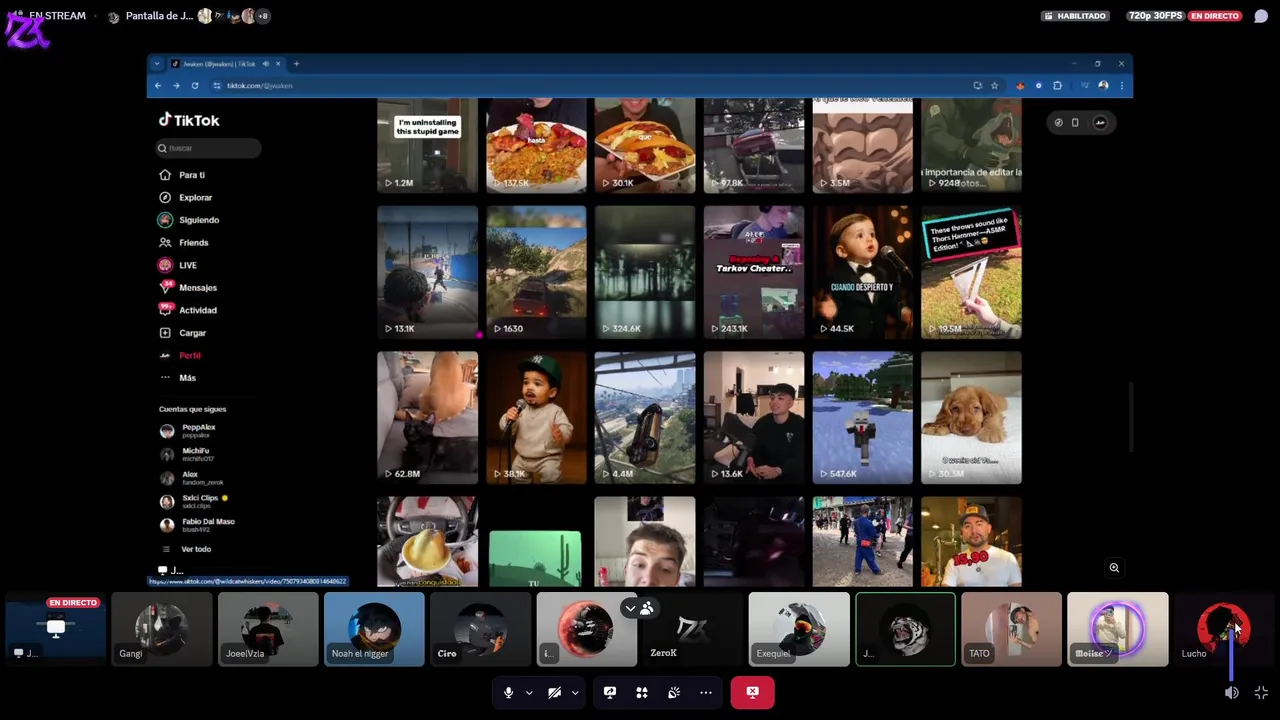
Task: Collapse the participants row chevron
Action: [630, 608]
